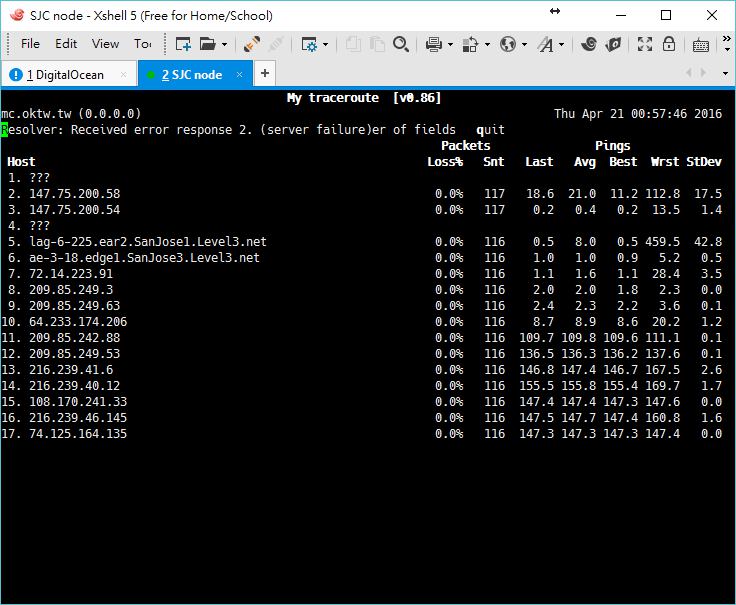736x605 pixels.
Task: Click the 74.125.164.135 host entry
Action: [78, 434]
